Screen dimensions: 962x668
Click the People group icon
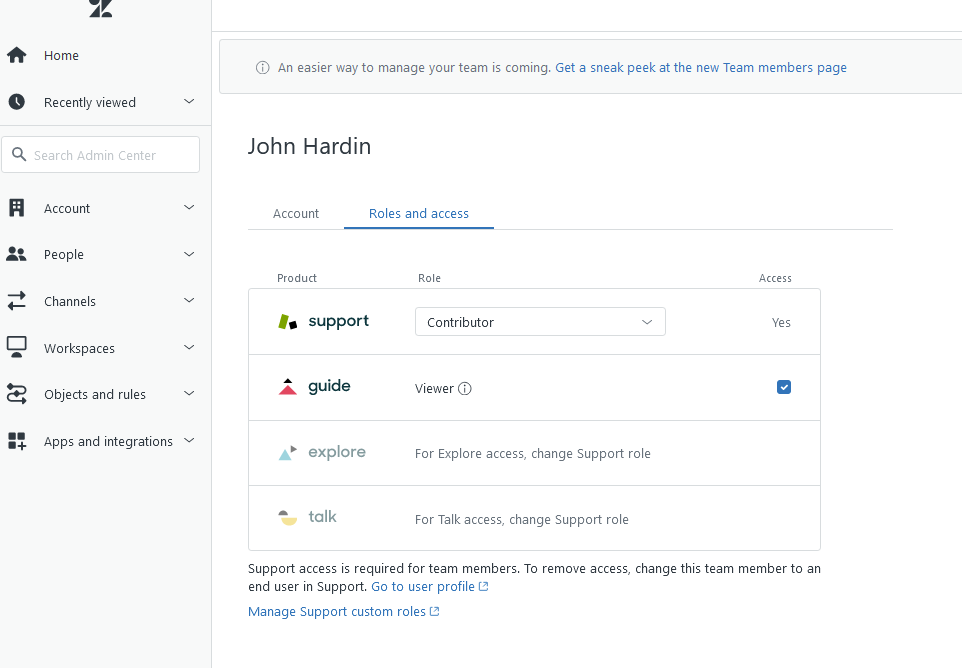17,254
